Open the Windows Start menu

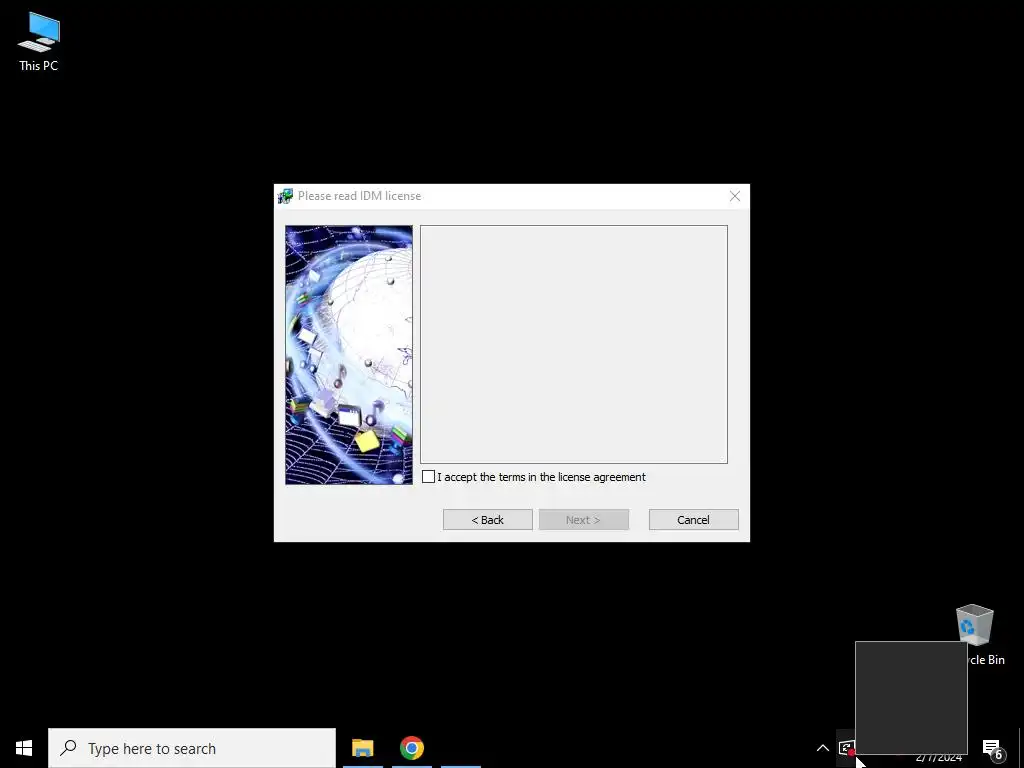pos(24,748)
